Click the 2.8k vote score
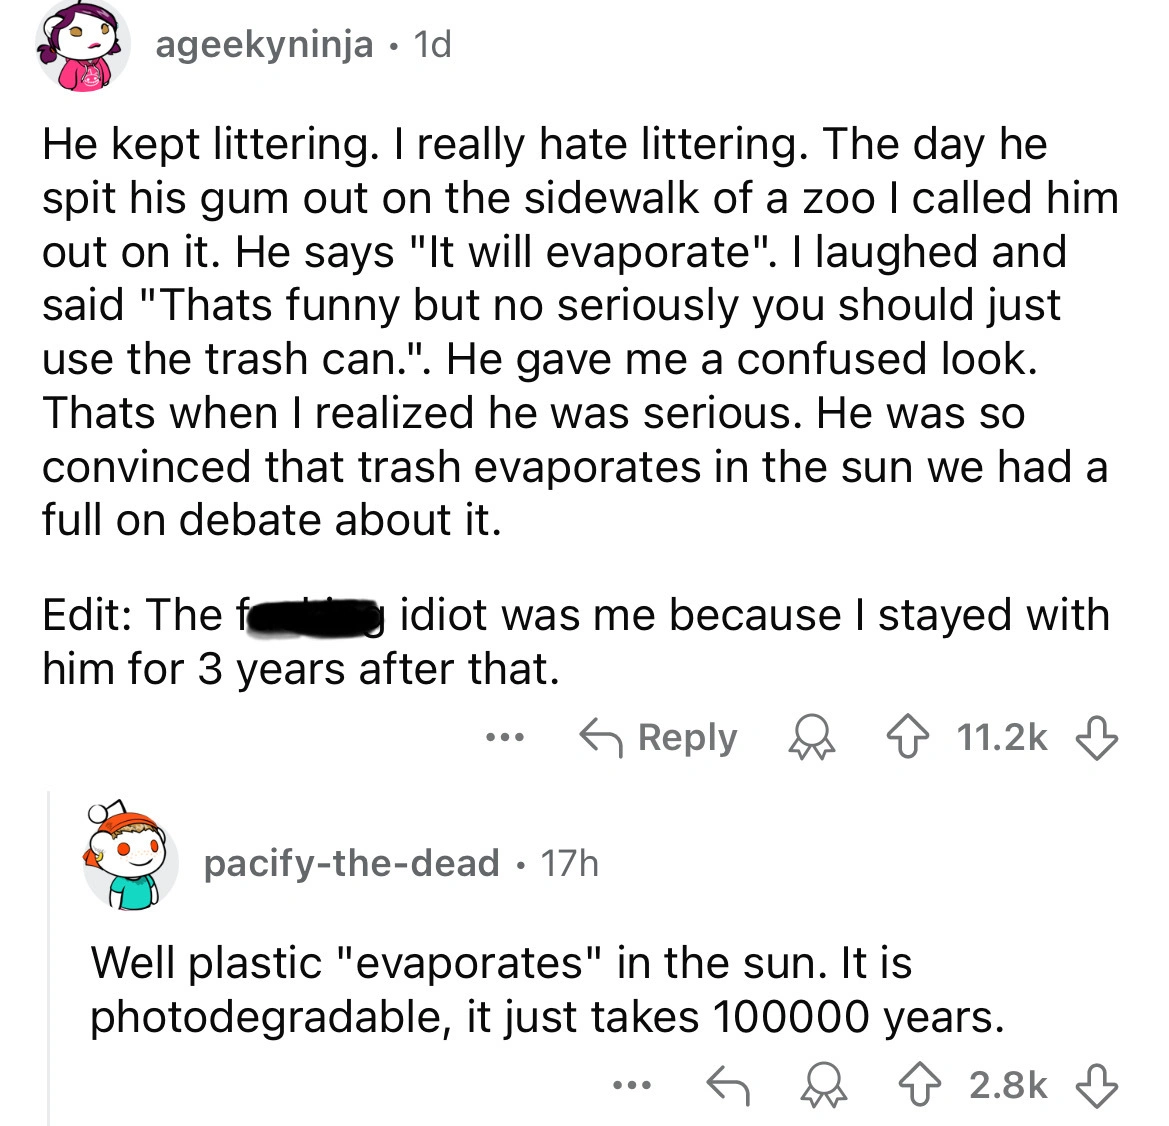 (1008, 1084)
